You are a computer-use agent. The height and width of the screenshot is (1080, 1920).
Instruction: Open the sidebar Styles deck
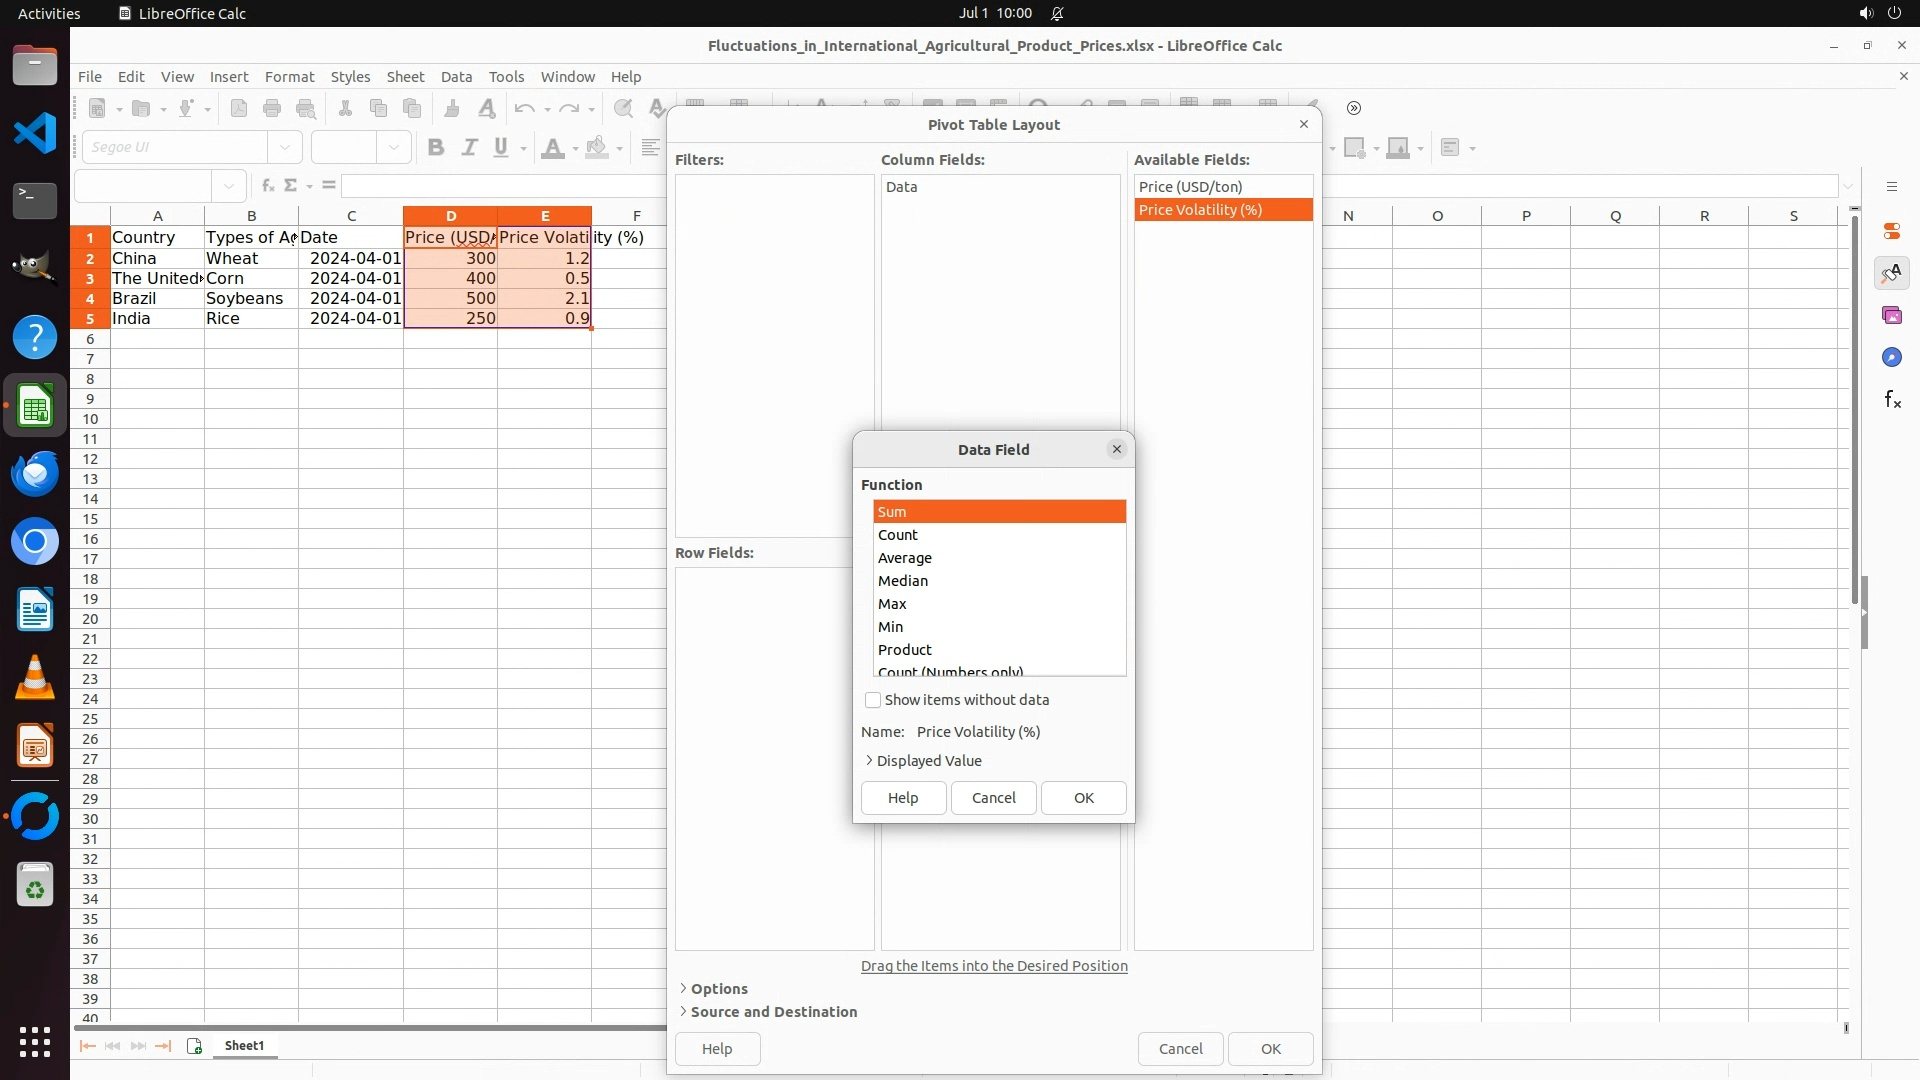(1891, 273)
